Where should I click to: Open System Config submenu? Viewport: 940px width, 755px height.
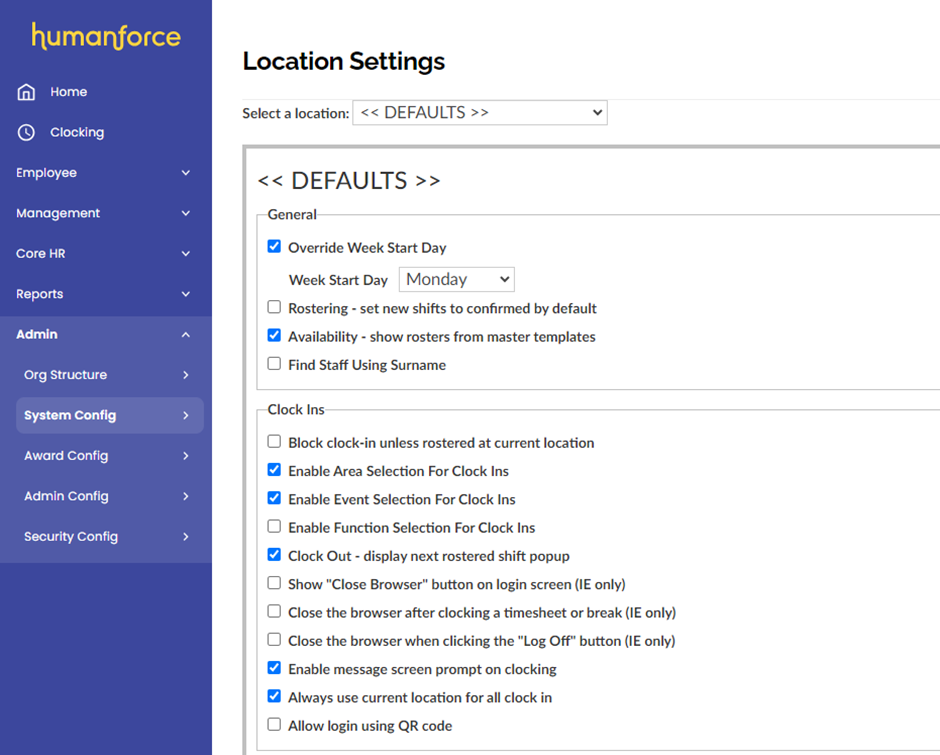coord(110,415)
